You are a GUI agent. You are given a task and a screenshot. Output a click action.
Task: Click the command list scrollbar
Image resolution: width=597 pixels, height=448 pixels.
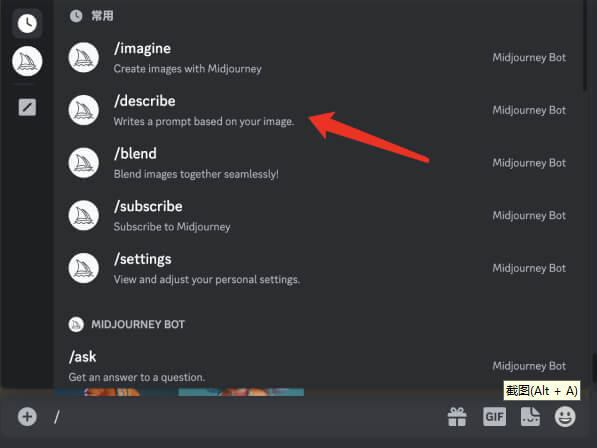pyautogui.click(x=585, y=45)
